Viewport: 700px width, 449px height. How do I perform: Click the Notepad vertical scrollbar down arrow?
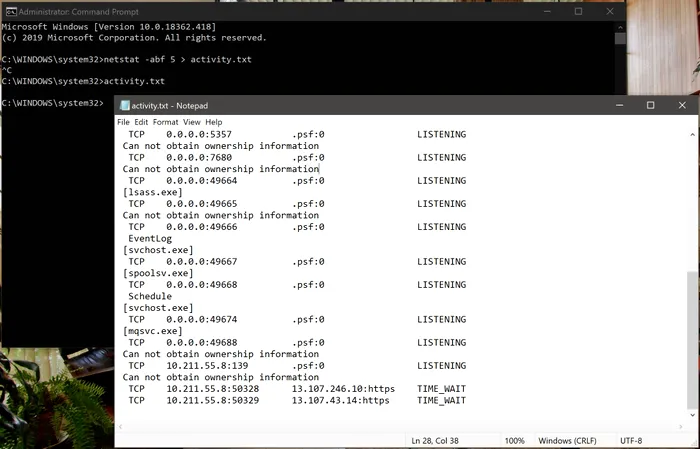coord(692,415)
